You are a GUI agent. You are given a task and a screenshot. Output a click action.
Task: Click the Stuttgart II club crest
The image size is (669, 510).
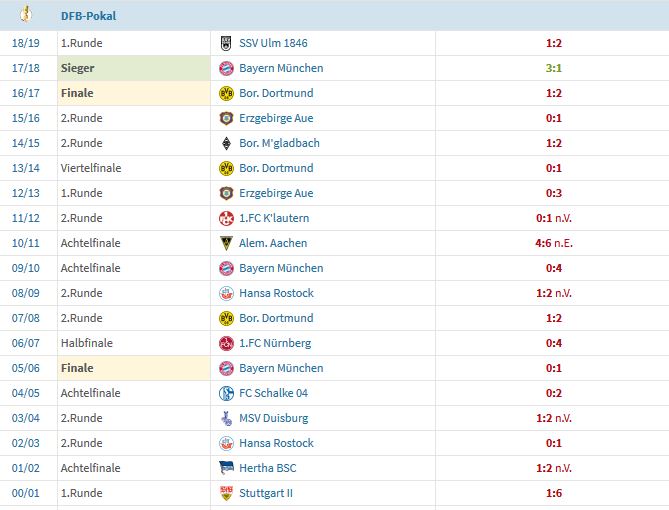(226, 493)
